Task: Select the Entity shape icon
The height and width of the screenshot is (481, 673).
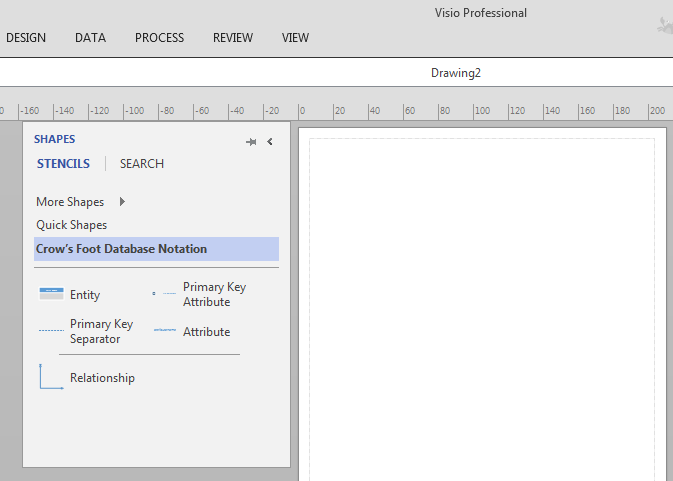Action: 51,294
